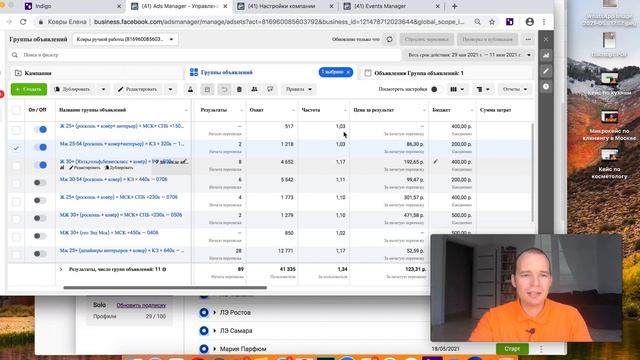Check the row 'Ж 25+ ... МСК+ СПБ +230к – 0706'

[x=16, y=201]
